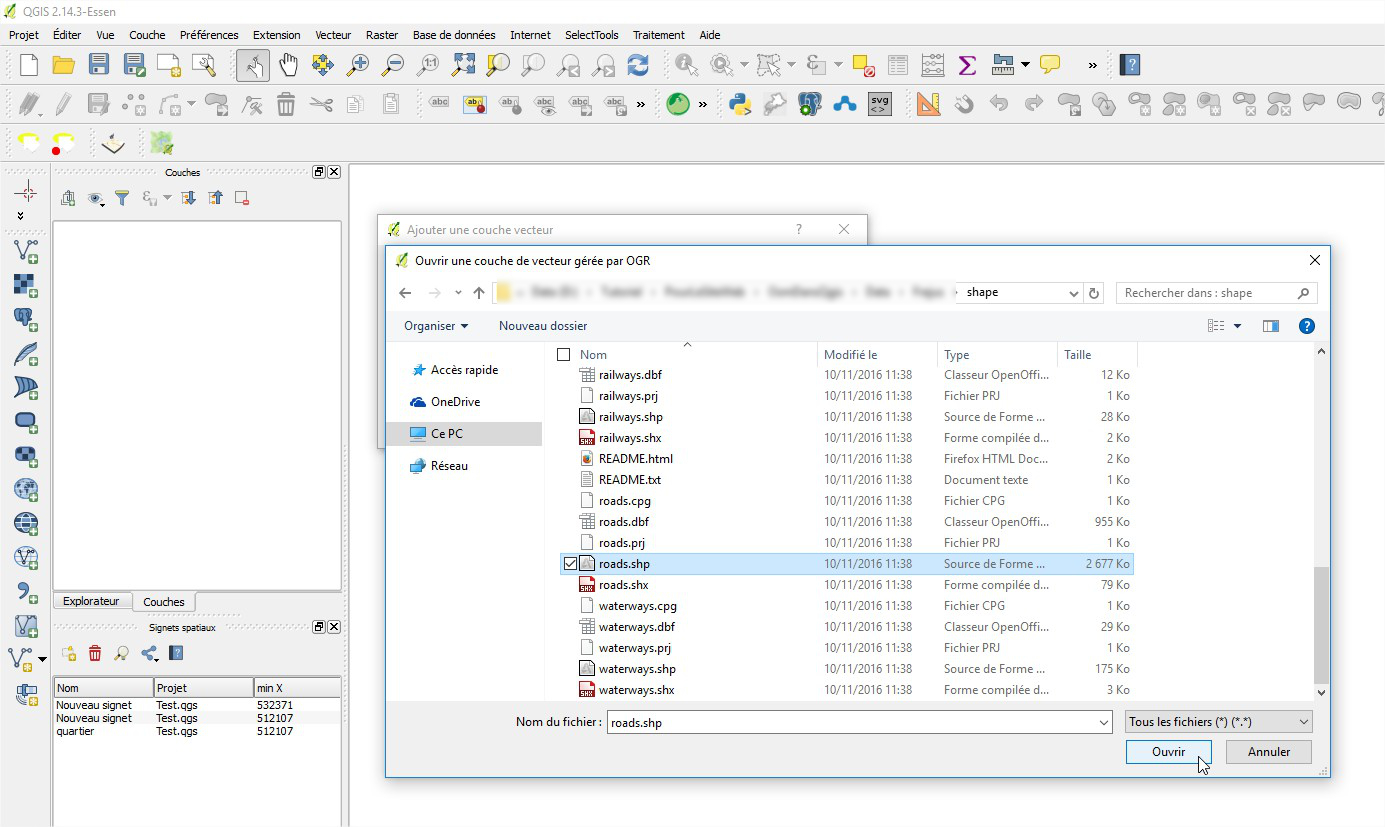Click the Delete selected trash icon in toolbar
The width and height of the screenshot is (1385, 827).
pyautogui.click(x=286, y=103)
